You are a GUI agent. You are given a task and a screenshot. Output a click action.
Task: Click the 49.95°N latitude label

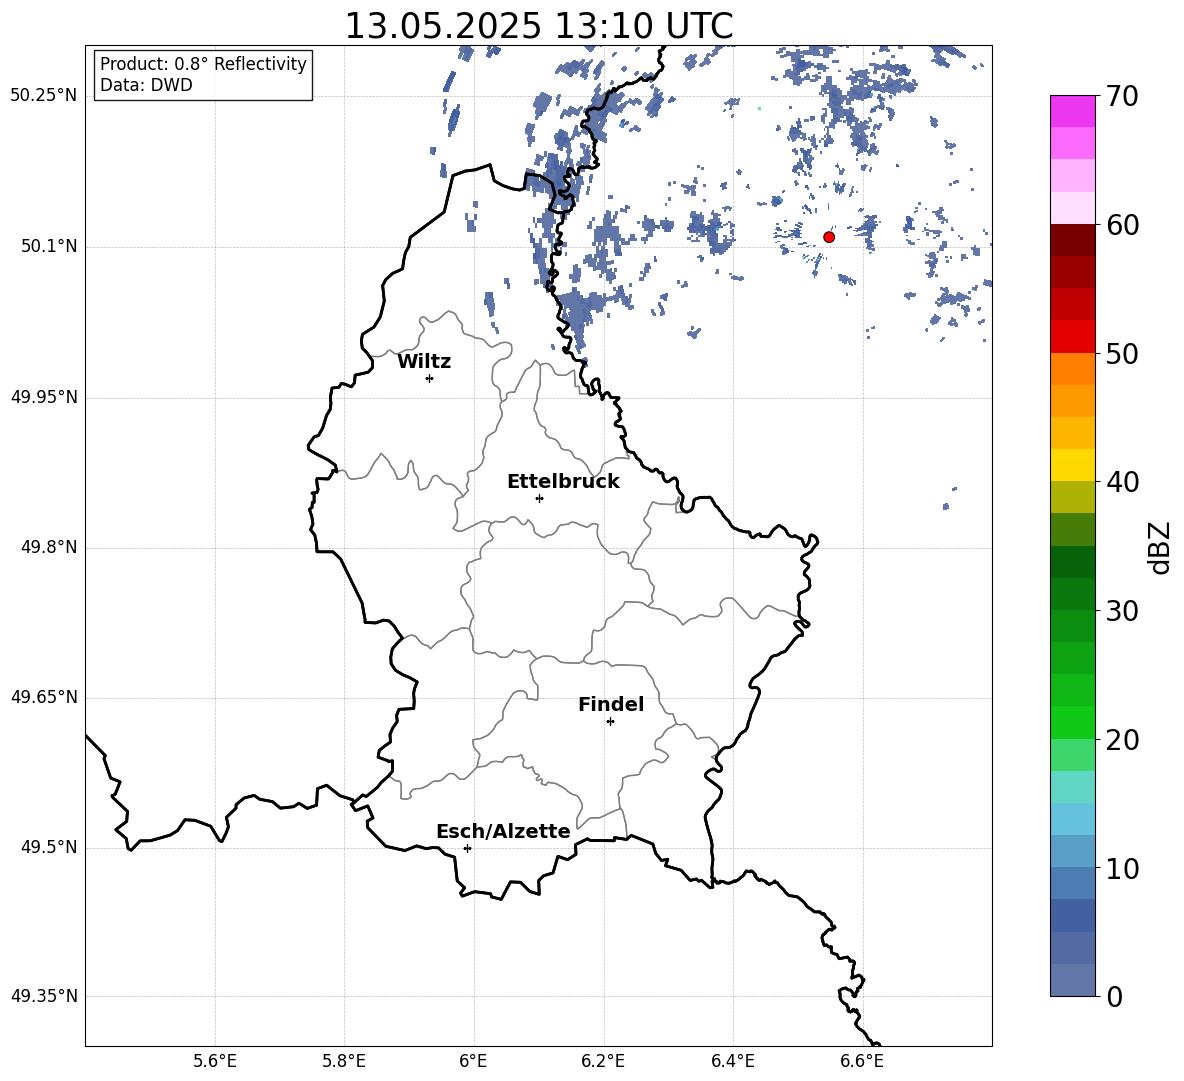44,397
